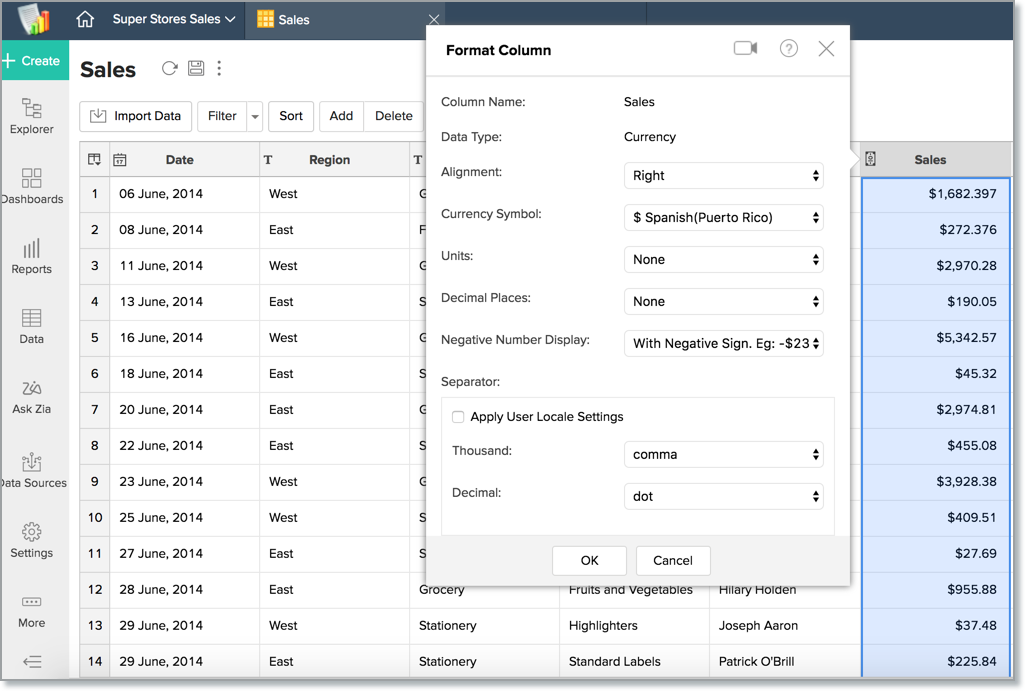Collapse the left sidebar with the arrow icon

point(32,662)
